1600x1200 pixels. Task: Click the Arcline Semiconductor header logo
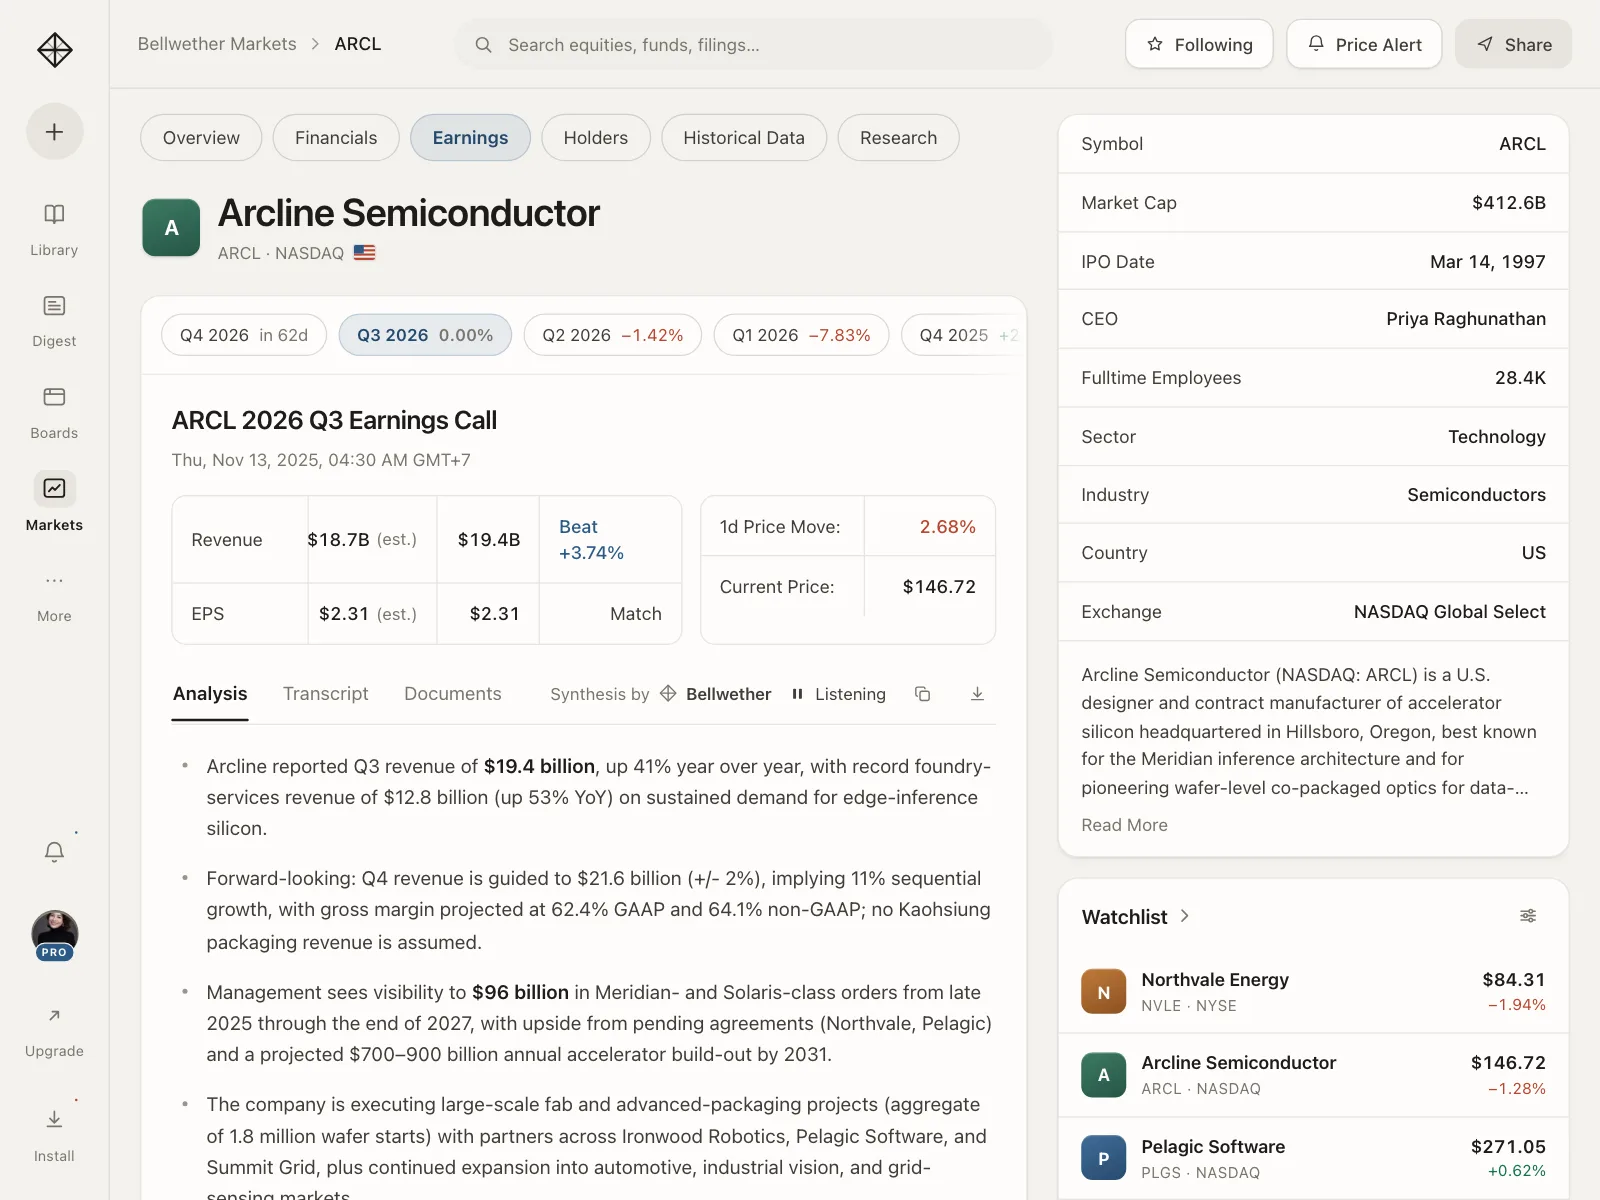click(171, 228)
